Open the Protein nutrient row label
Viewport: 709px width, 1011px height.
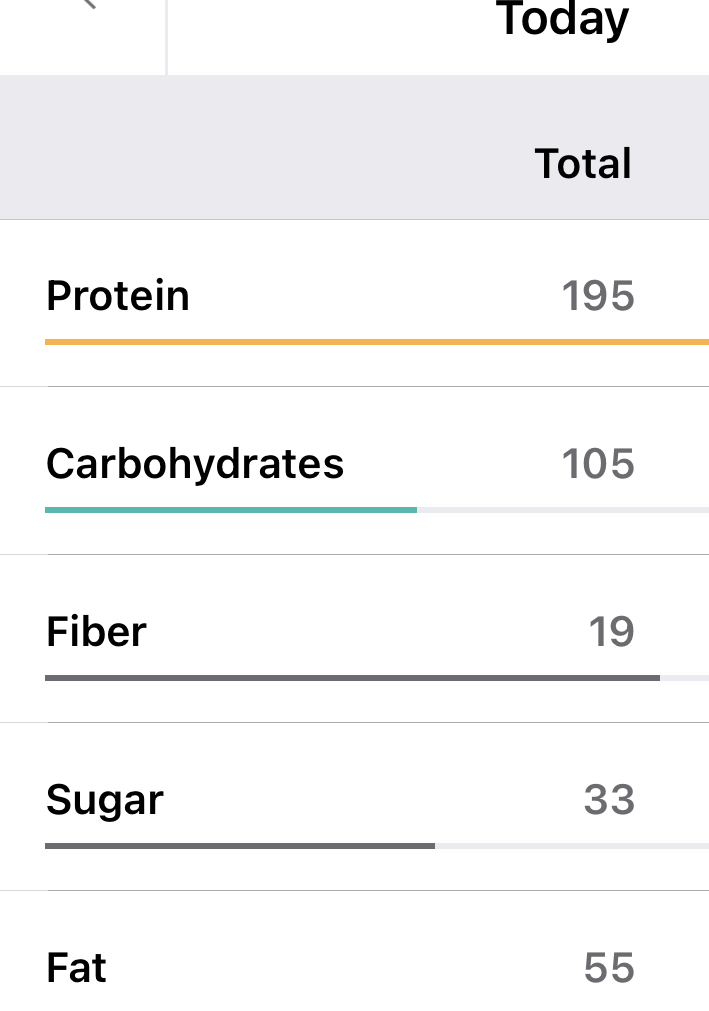118,296
